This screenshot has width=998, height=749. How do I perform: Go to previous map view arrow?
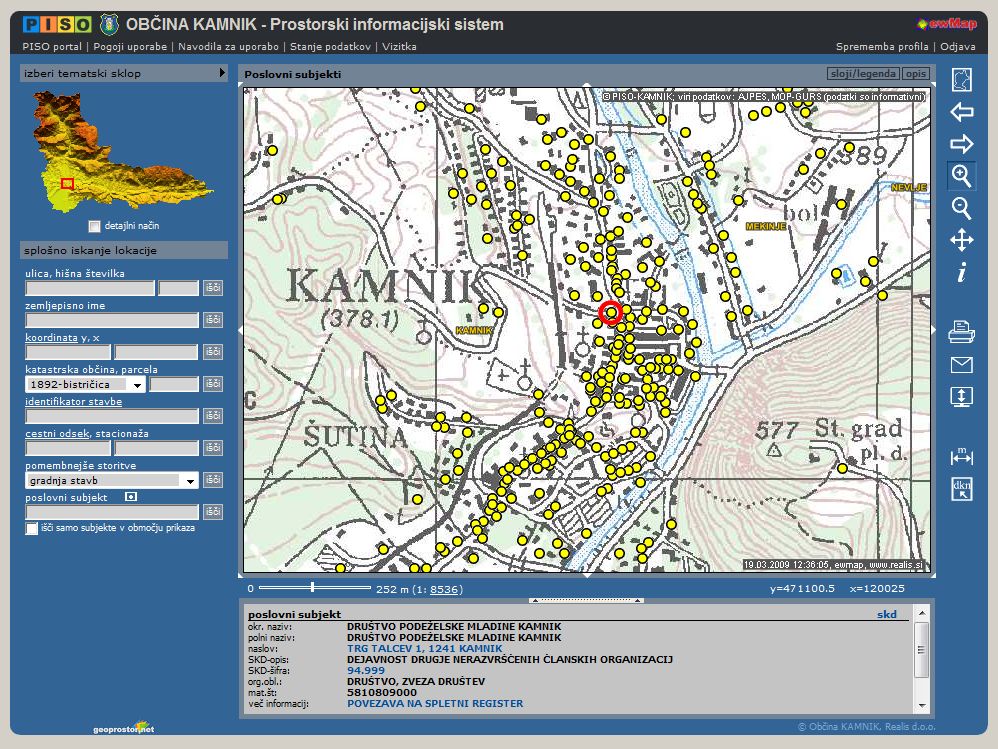(961, 112)
